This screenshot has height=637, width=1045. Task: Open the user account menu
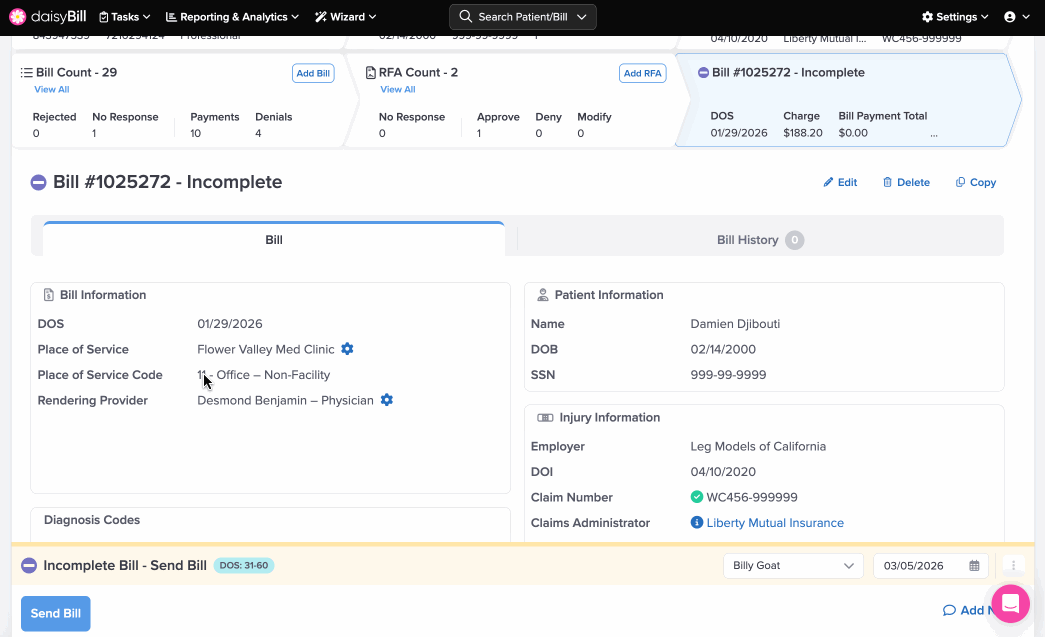point(1016,17)
